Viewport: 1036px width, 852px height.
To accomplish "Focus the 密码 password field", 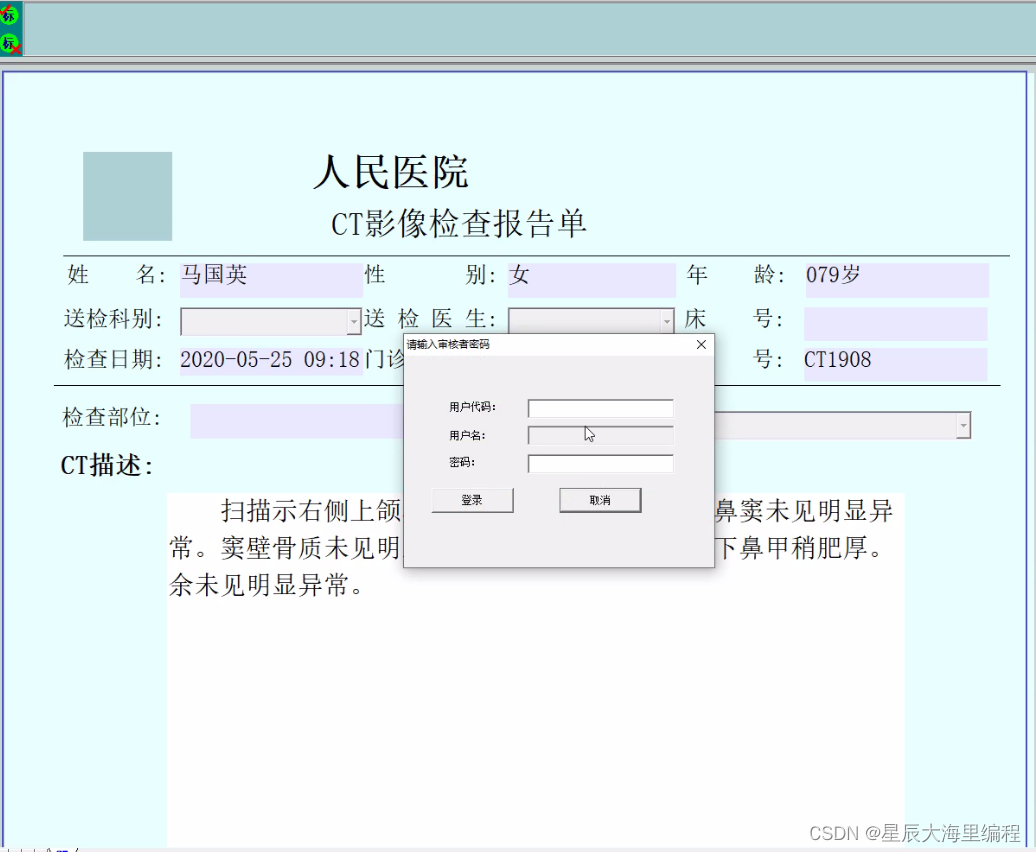I will 601,463.
